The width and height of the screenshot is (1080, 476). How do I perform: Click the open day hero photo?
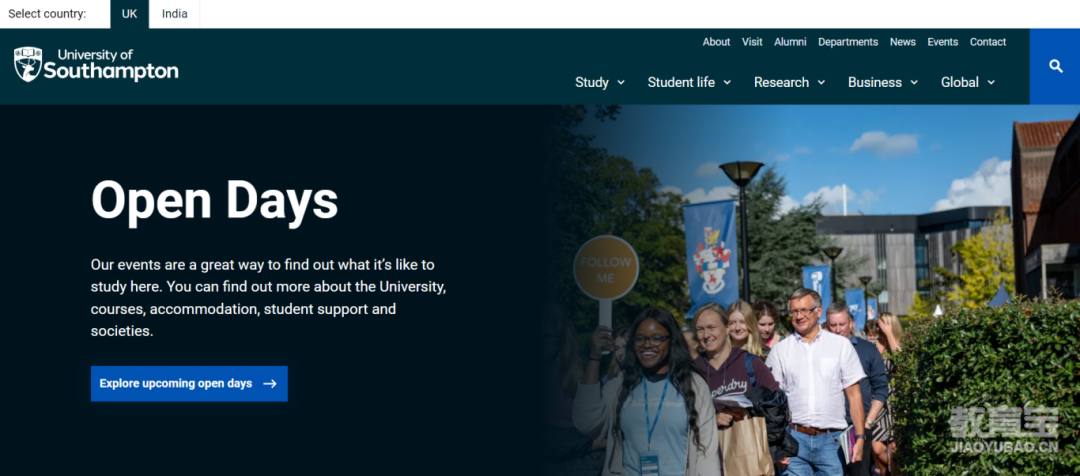[x=813, y=290]
